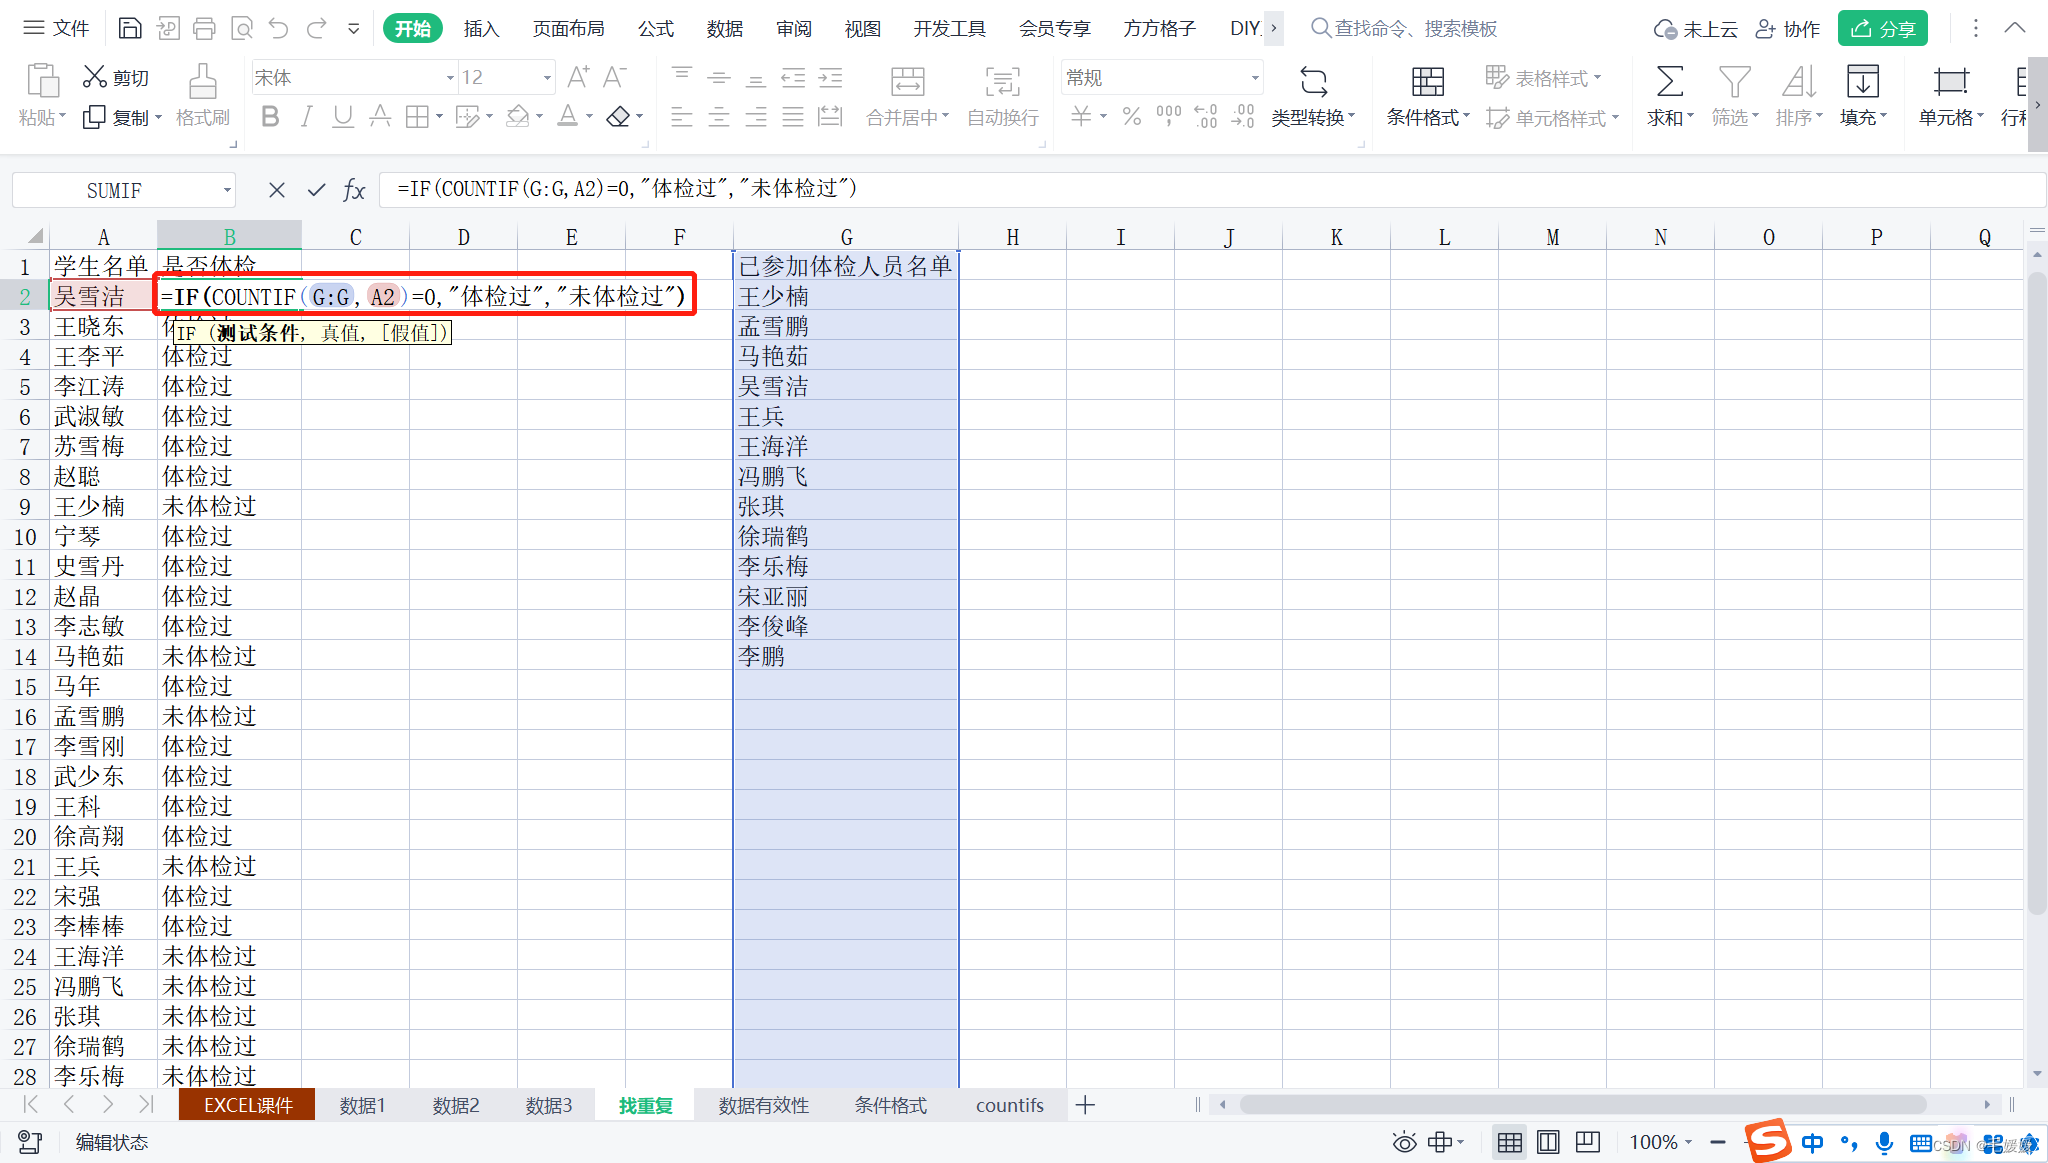Open the Insert Function fx icon
The image size is (2048, 1163).
click(354, 190)
